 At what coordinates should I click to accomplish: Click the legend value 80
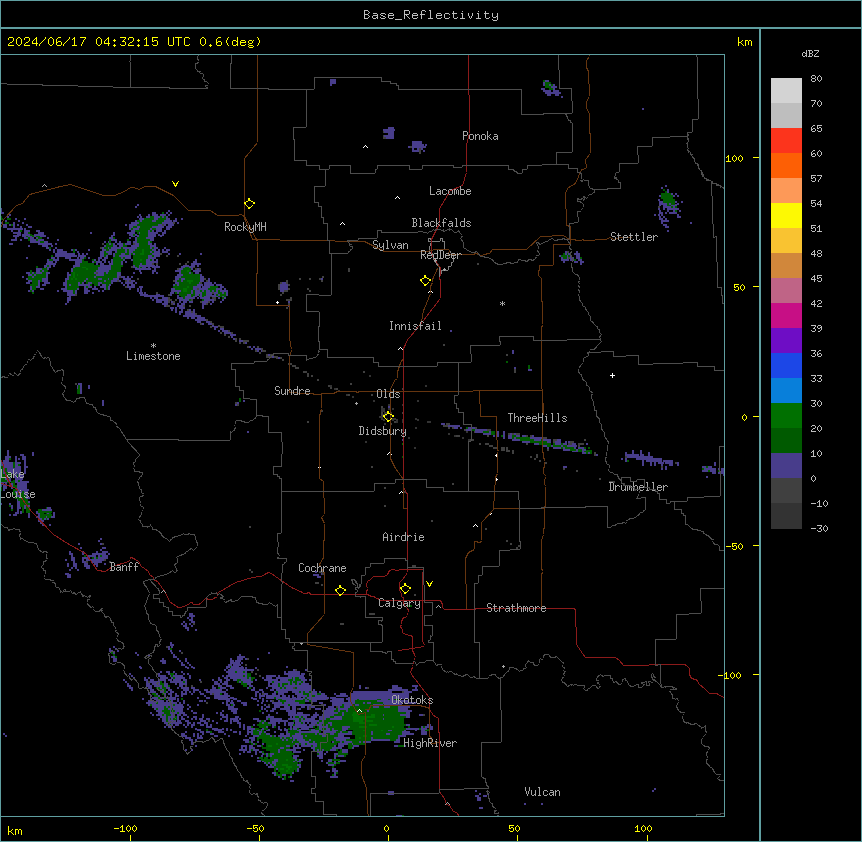(x=816, y=79)
